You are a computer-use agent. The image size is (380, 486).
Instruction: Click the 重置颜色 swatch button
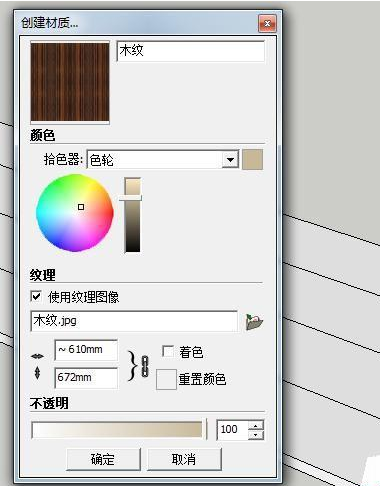pyautogui.click(x=166, y=379)
